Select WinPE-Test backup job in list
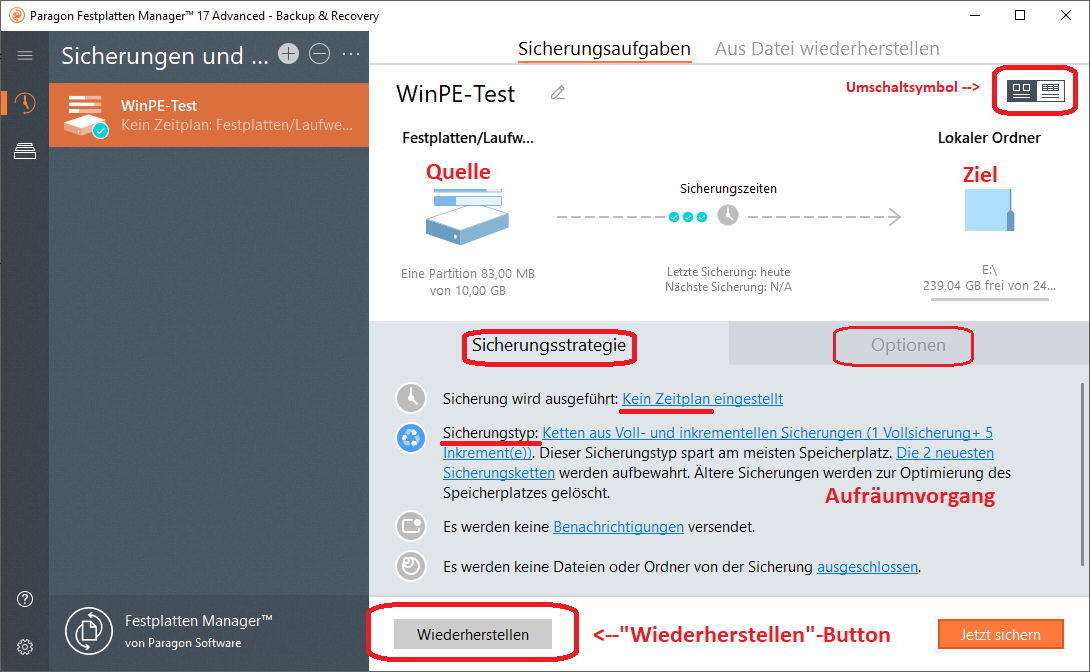Image resolution: width=1090 pixels, height=672 pixels. (x=210, y=115)
